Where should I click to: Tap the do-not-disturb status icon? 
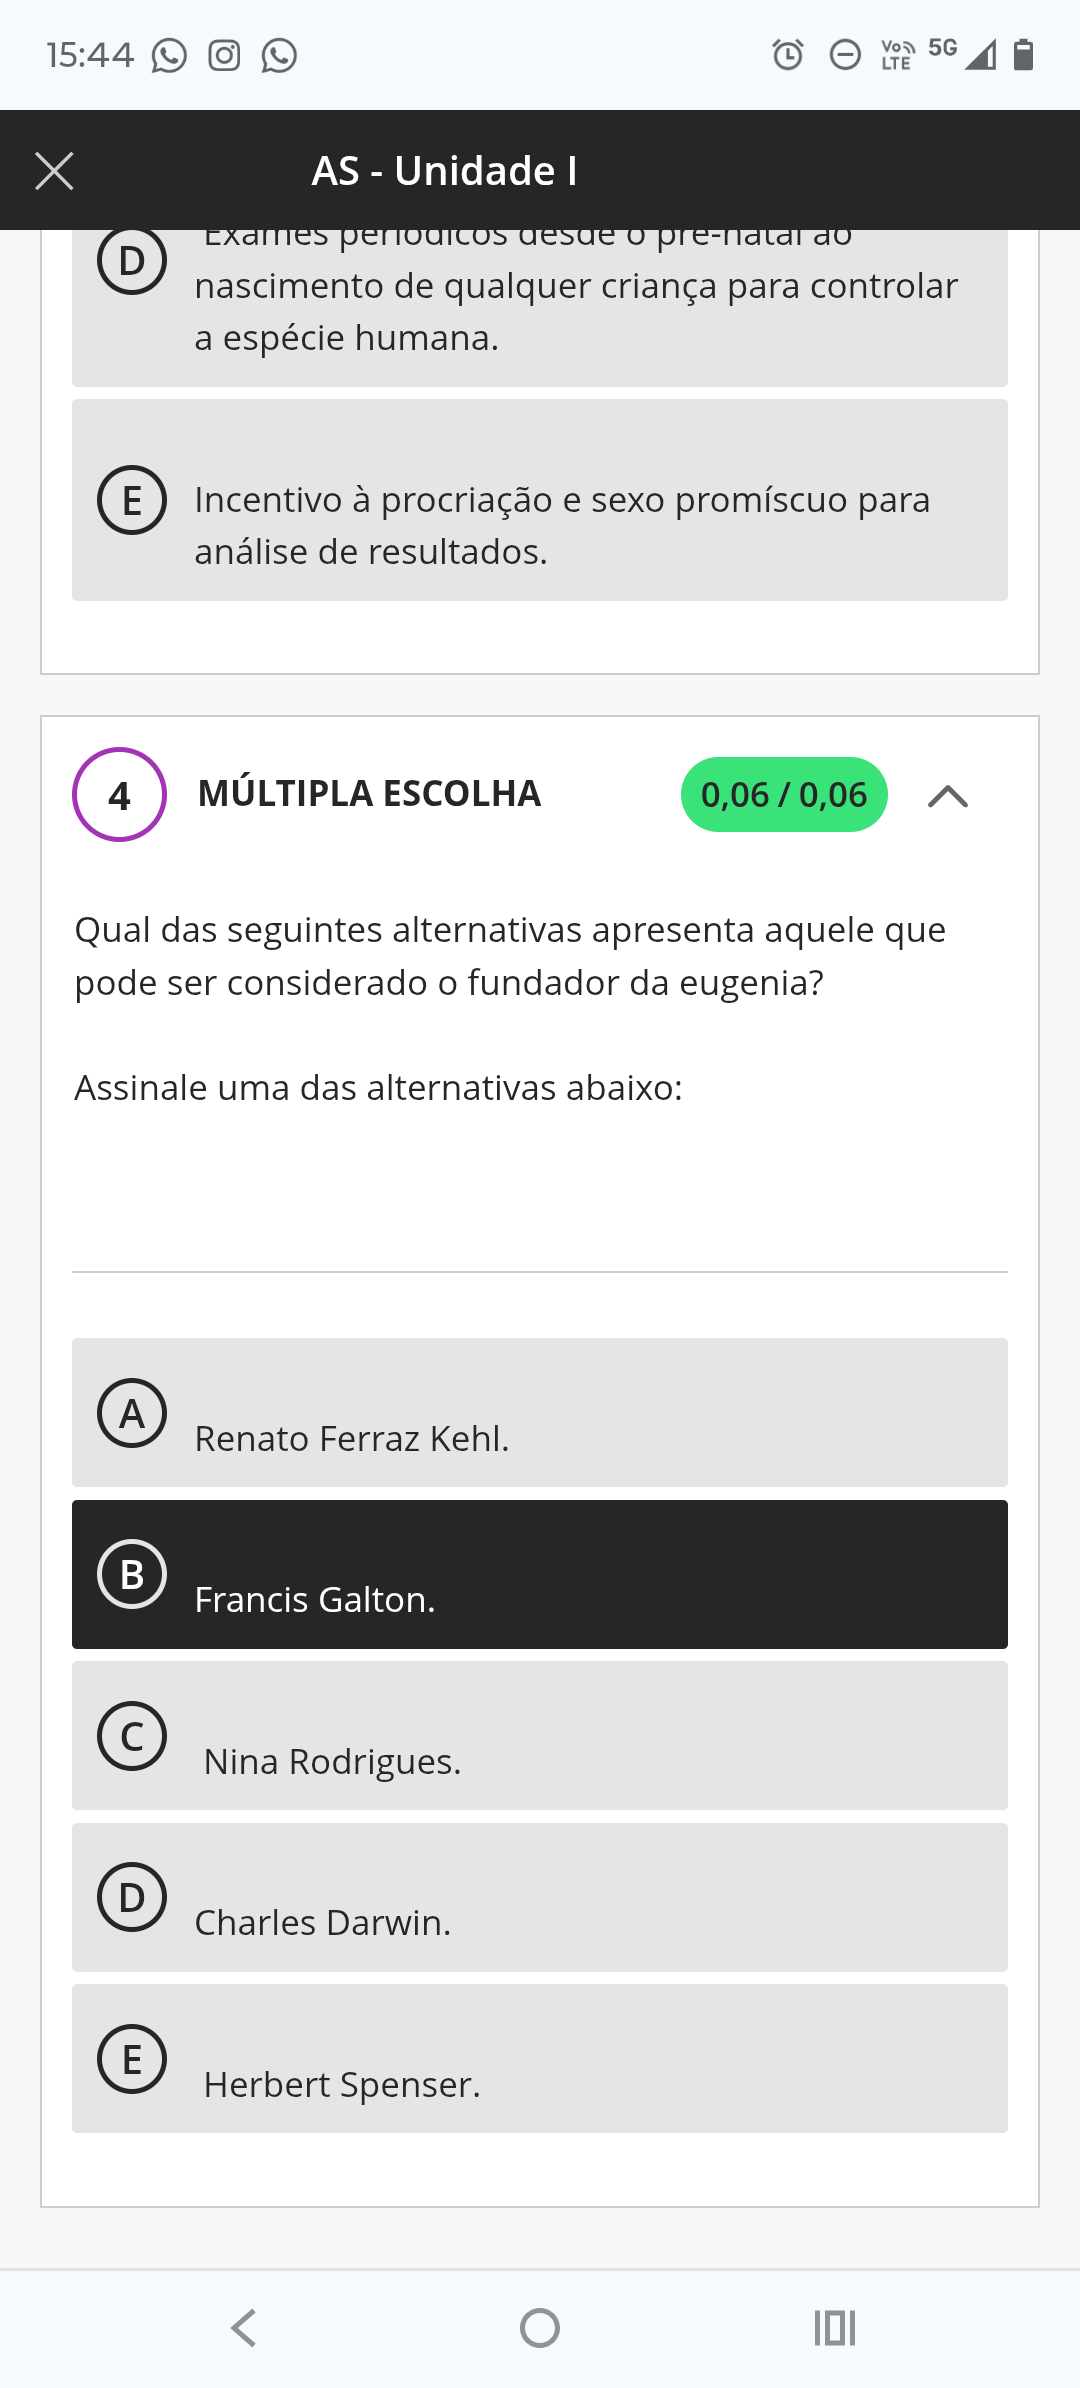pos(845,54)
